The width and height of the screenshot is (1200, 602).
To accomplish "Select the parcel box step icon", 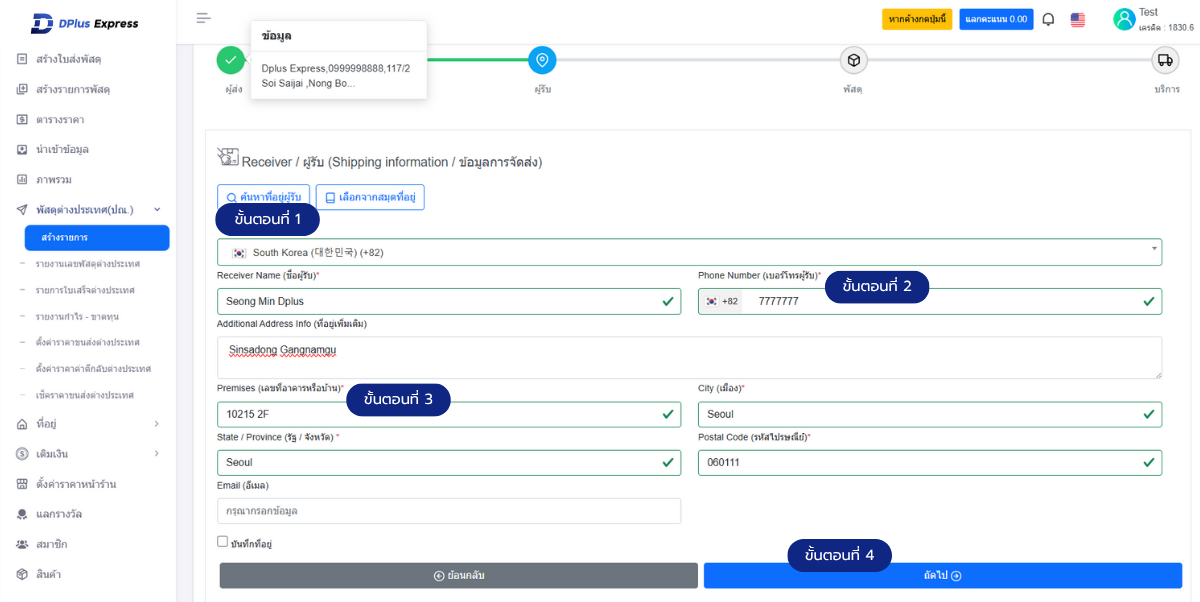I will [x=853, y=60].
